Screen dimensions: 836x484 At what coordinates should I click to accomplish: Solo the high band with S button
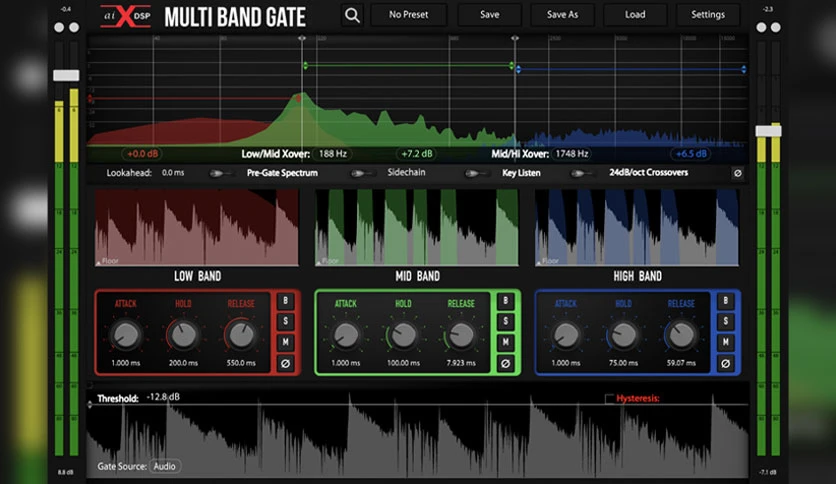click(725, 321)
